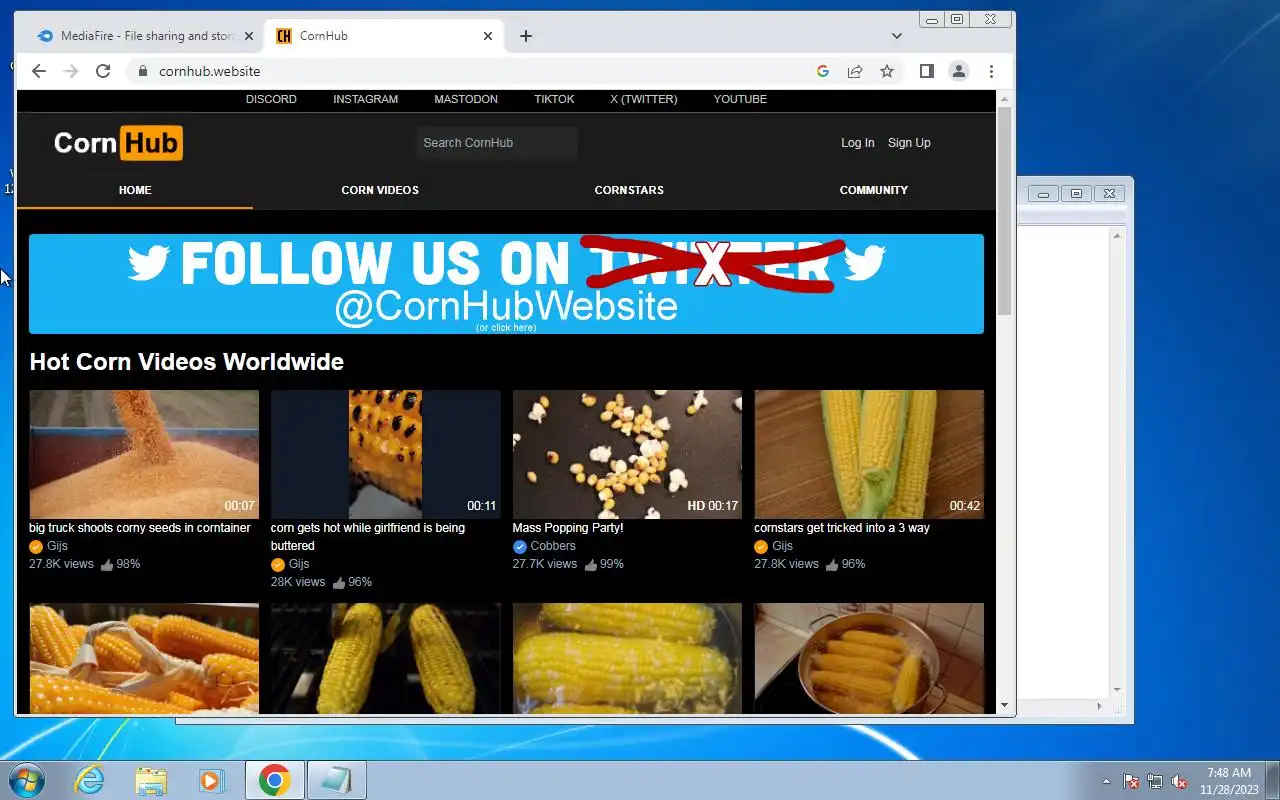Click thumbs-up icon beside 99% rating

click(x=591, y=565)
